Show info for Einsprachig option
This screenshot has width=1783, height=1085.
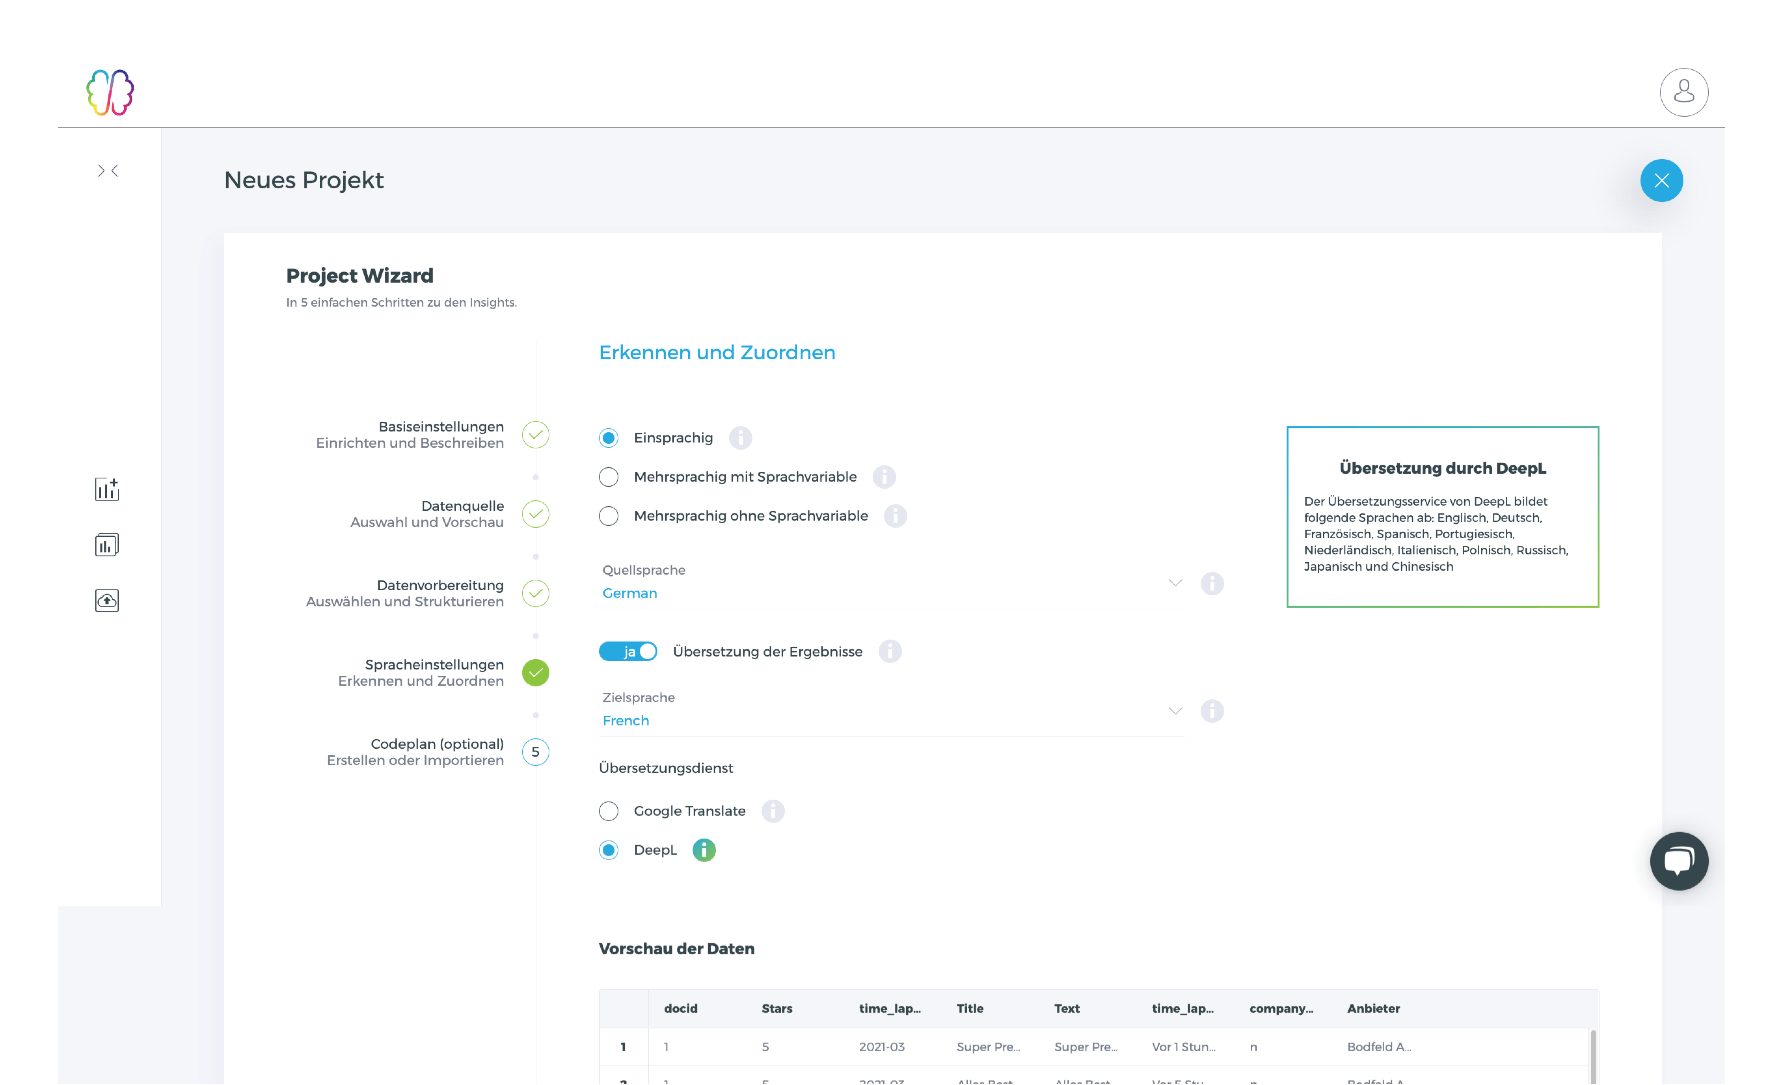740,438
